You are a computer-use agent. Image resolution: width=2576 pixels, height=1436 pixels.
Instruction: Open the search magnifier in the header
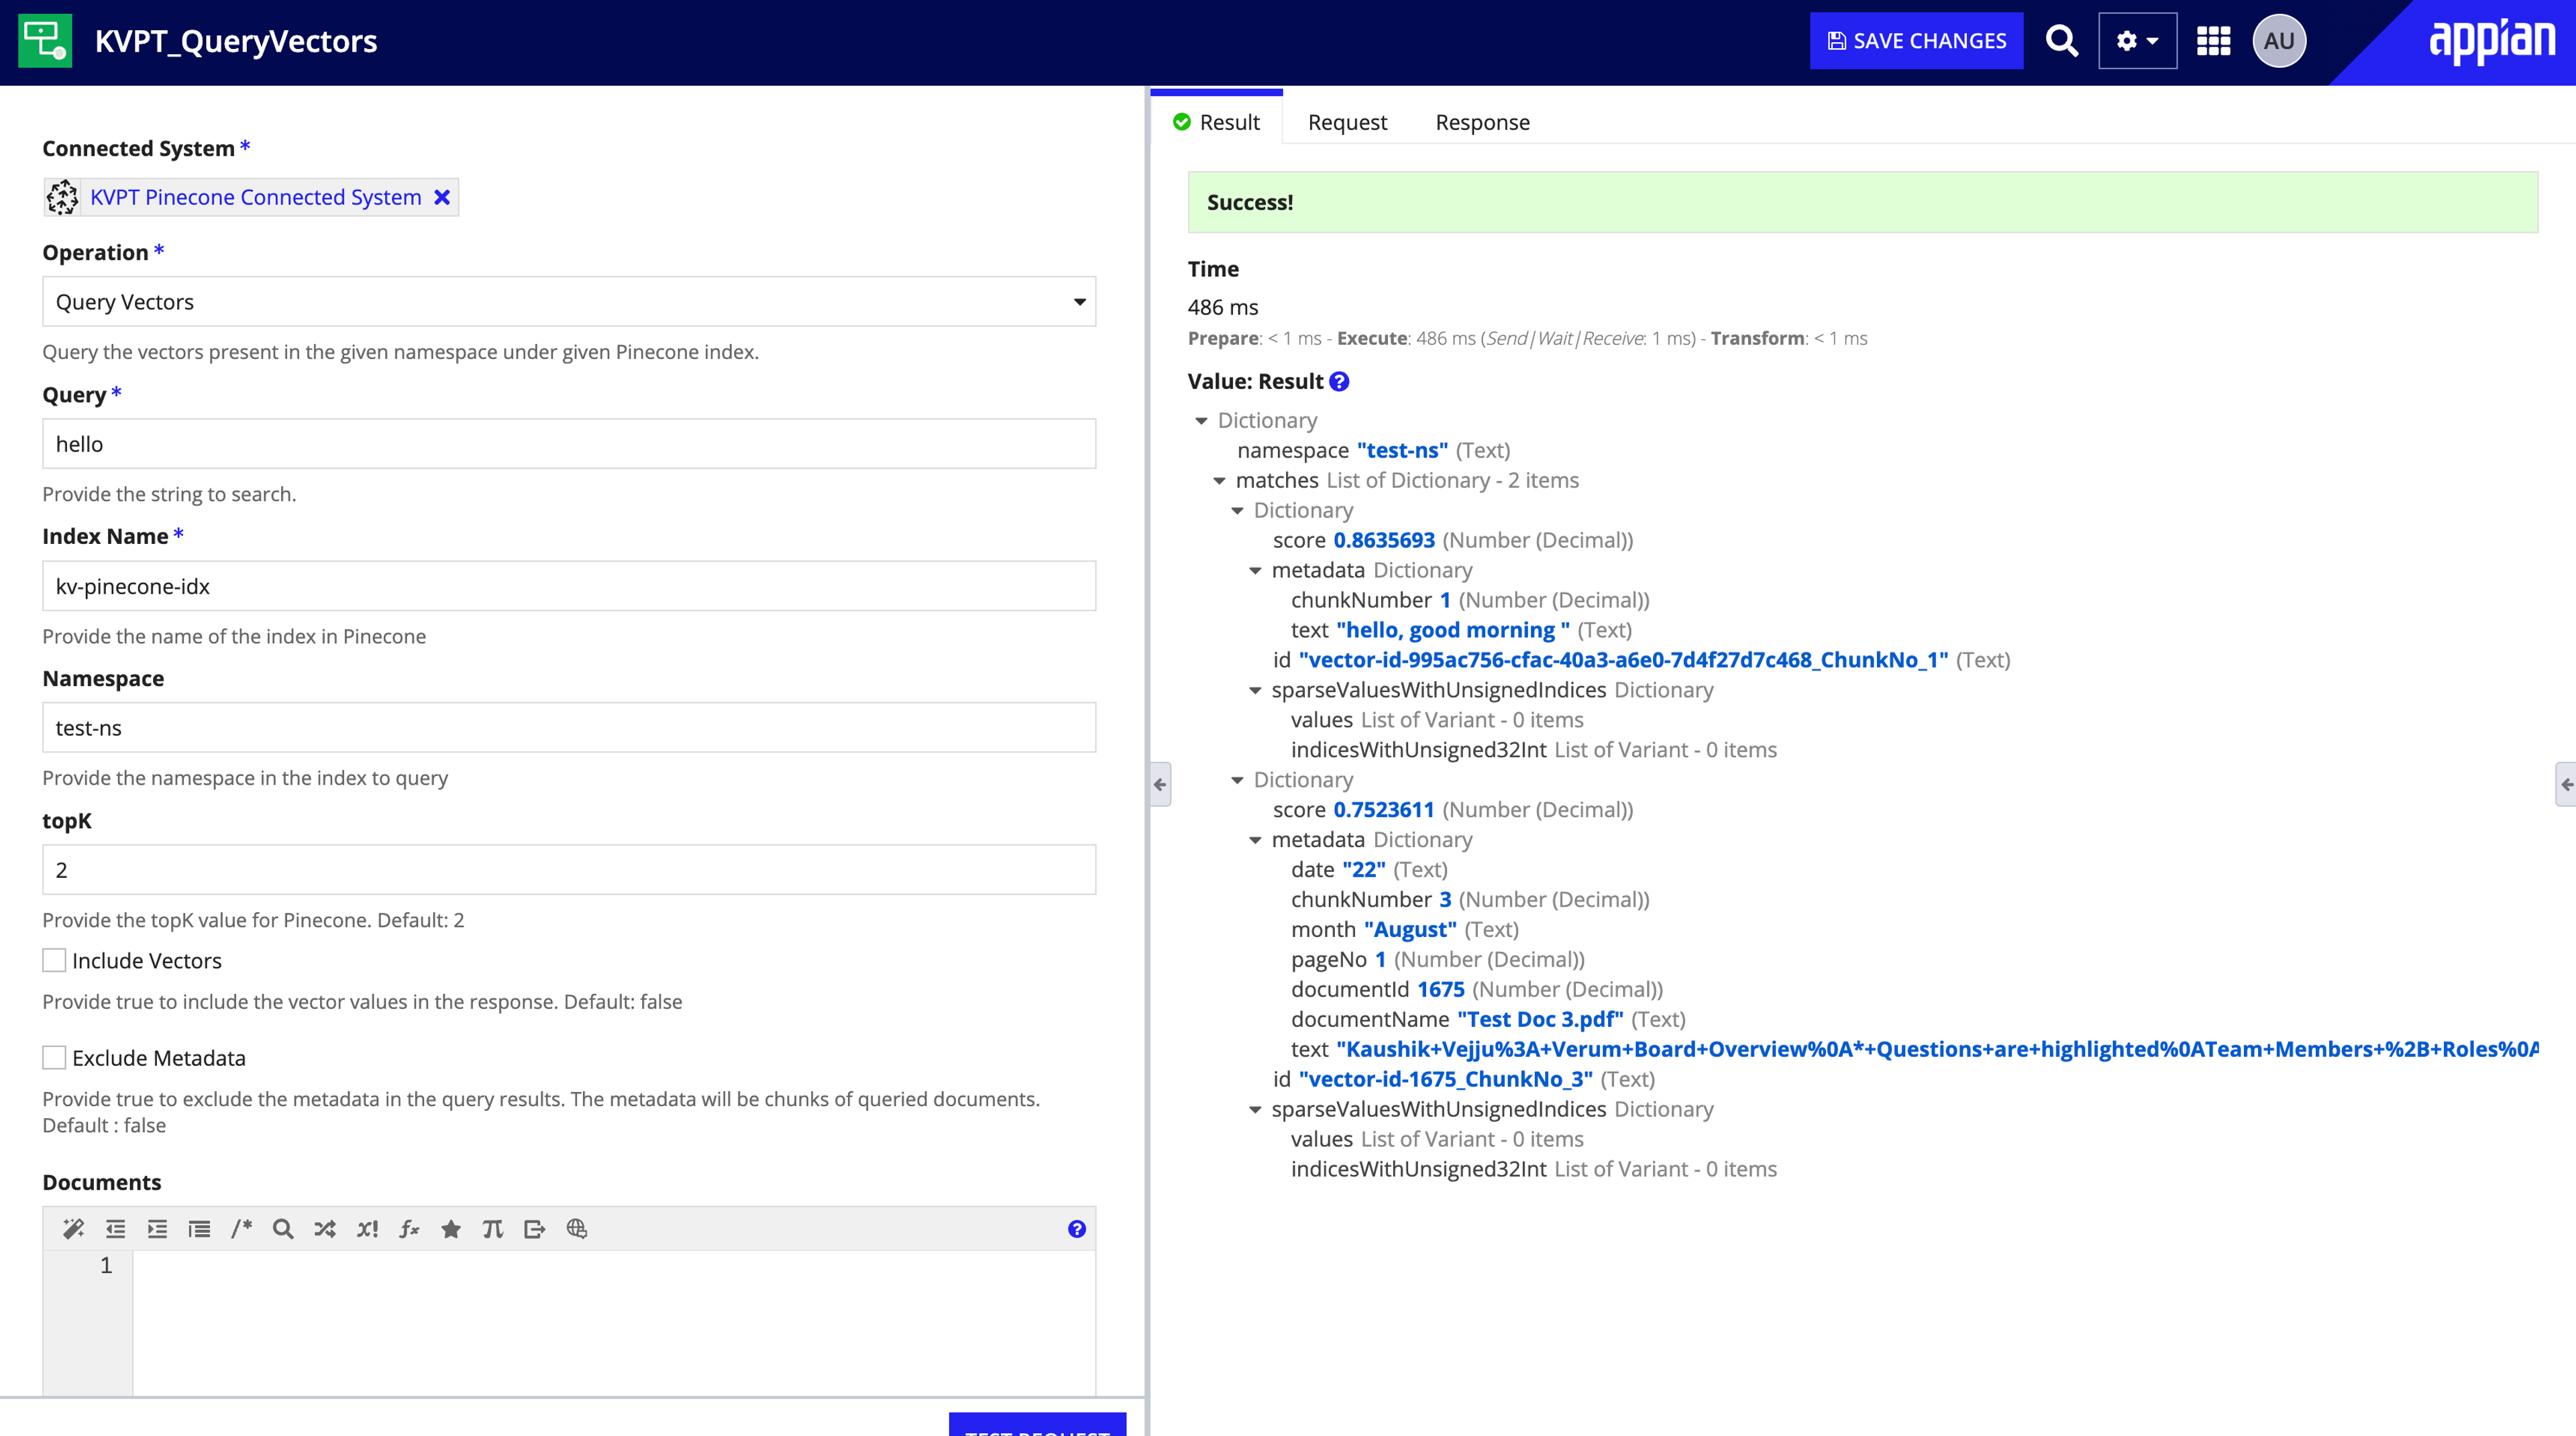click(2061, 41)
